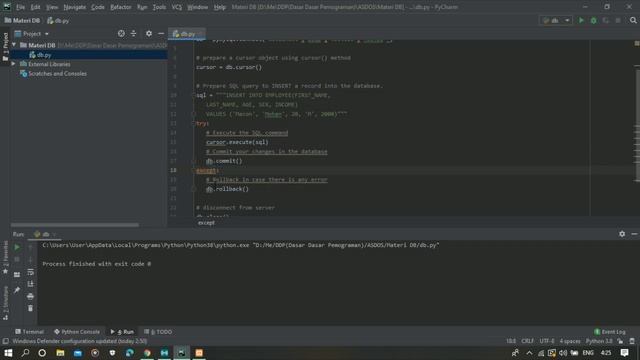Click the Materi DB breadcrumb
Image resolution: width=640 pixels, height=360 pixels.
(x=22, y=20)
